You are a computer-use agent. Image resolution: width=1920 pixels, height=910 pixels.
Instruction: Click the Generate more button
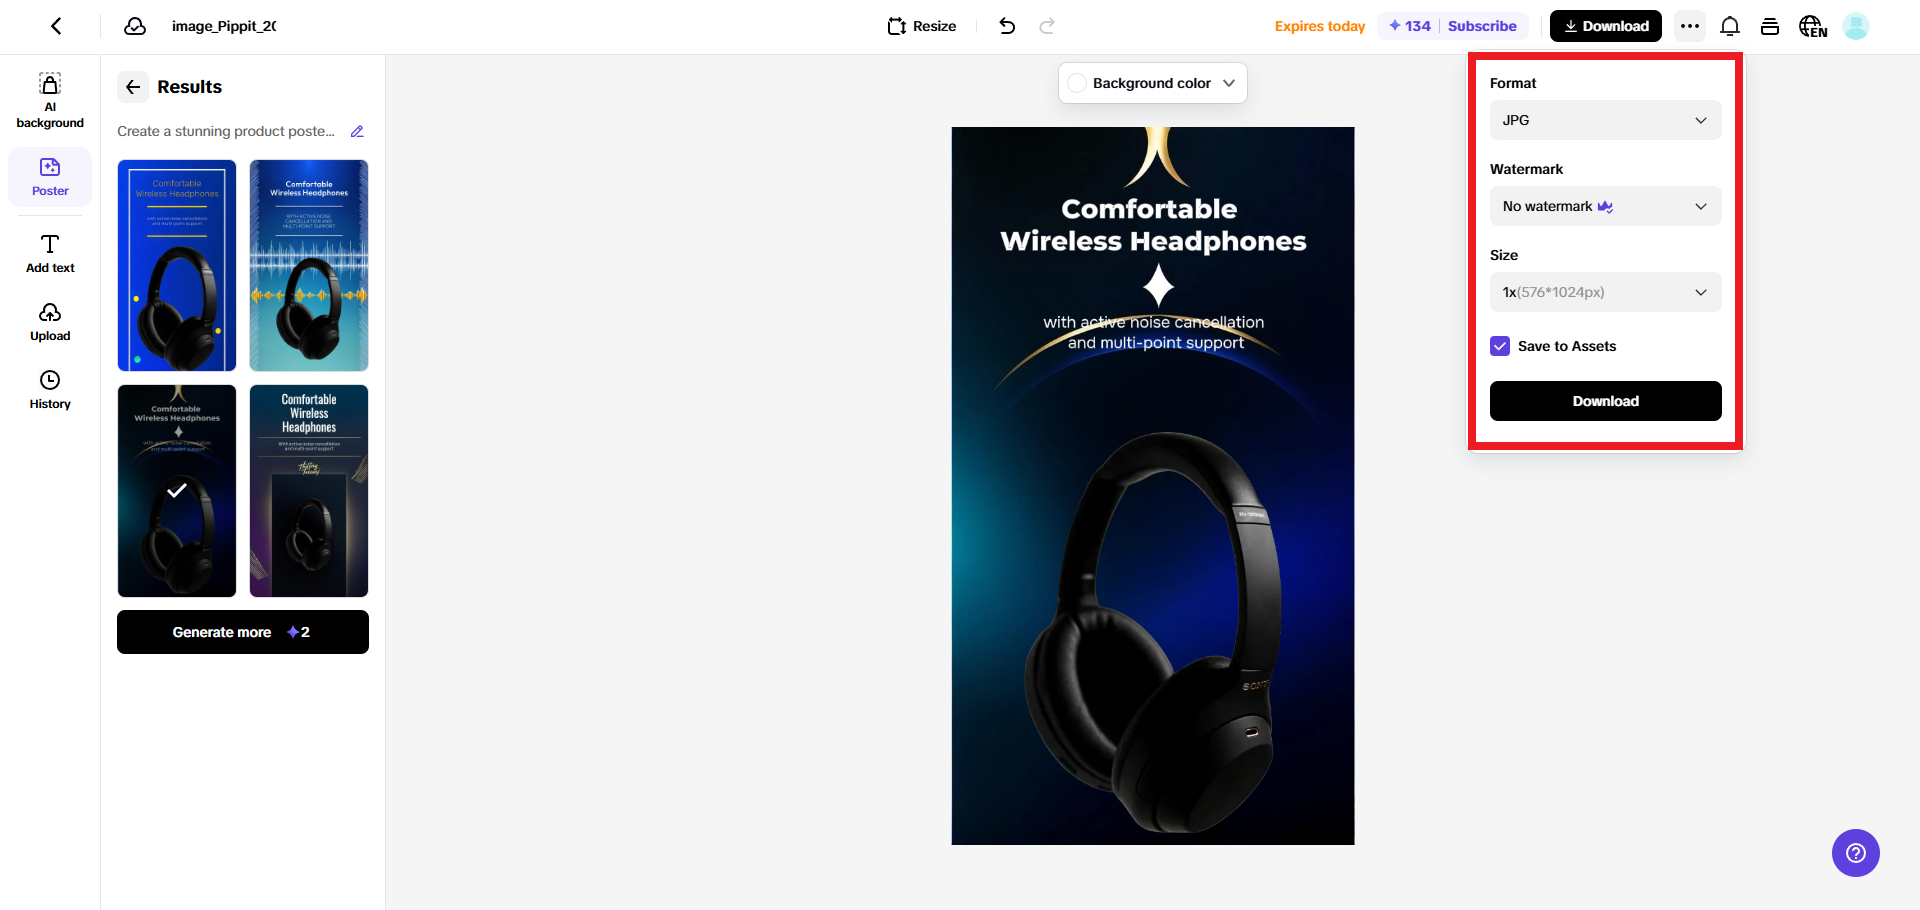(243, 632)
